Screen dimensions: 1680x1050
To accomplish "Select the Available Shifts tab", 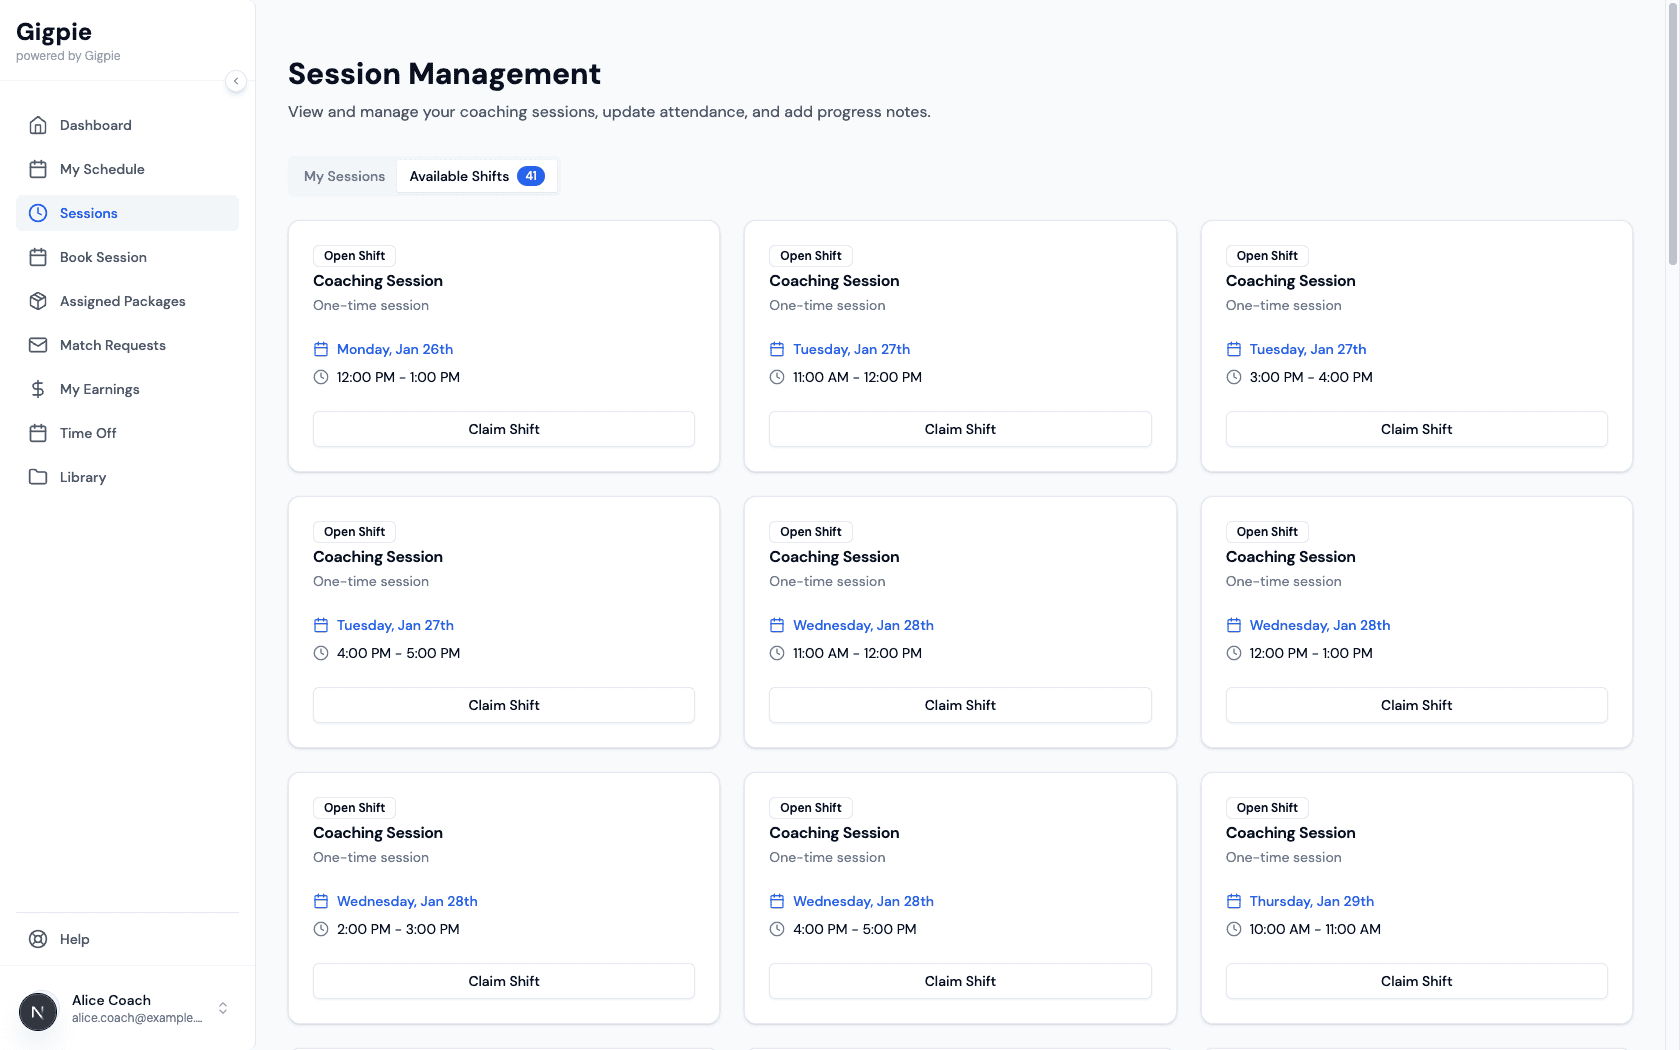I will [x=459, y=176].
